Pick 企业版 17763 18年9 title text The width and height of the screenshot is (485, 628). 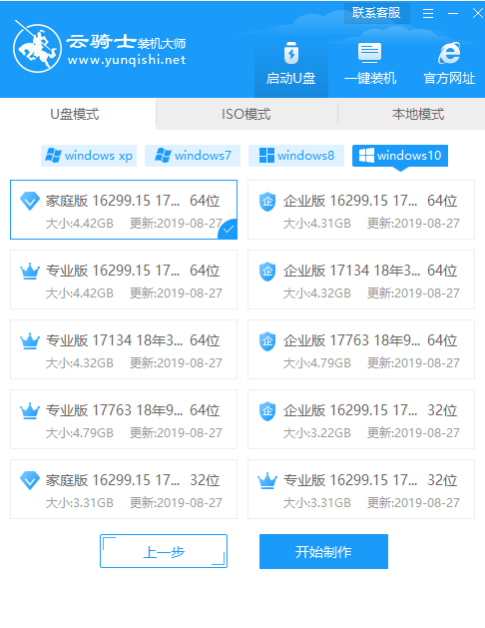[x=370, y=341]
